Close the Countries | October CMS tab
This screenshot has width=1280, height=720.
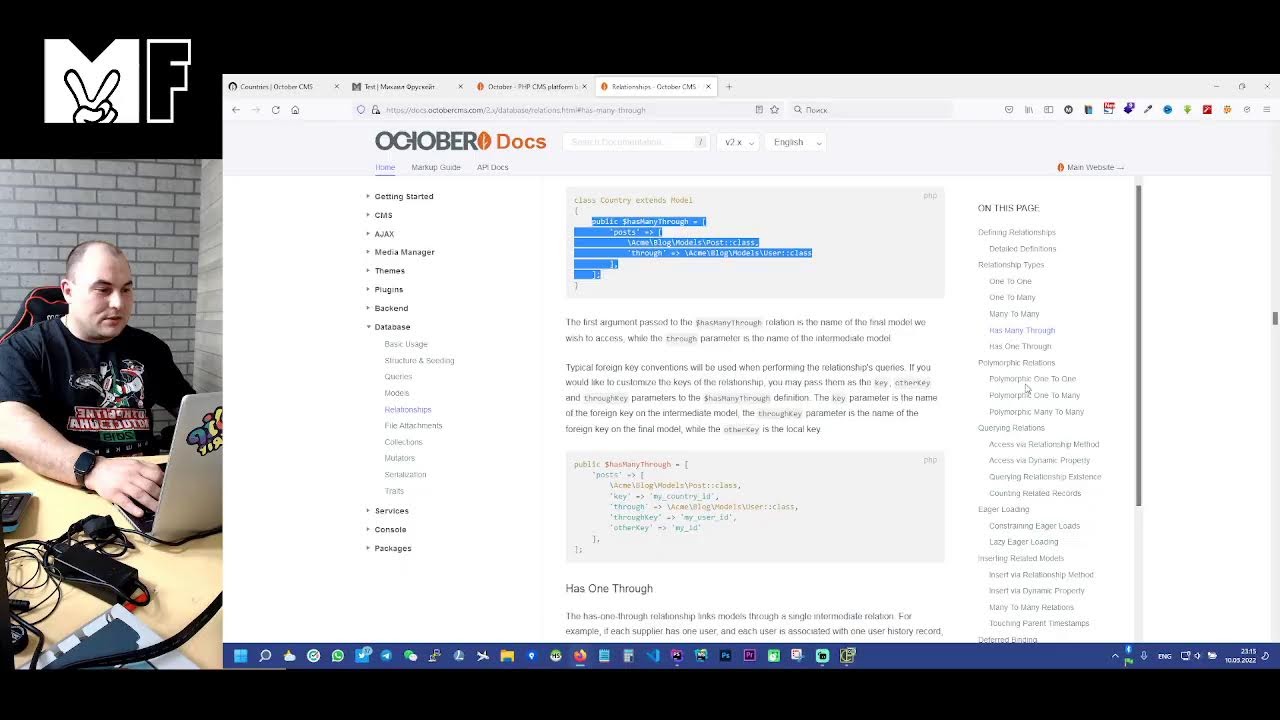tap(336, 87)
